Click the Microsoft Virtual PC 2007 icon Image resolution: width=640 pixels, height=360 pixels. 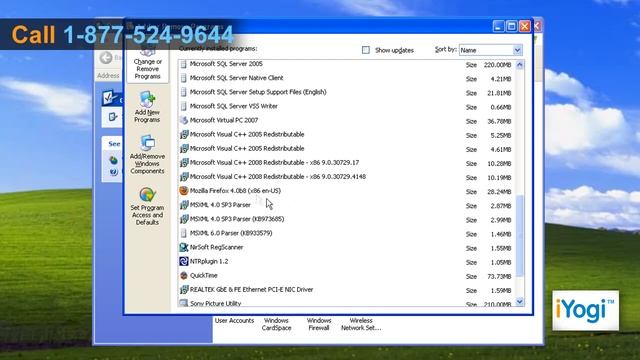(x=184, y=120)
